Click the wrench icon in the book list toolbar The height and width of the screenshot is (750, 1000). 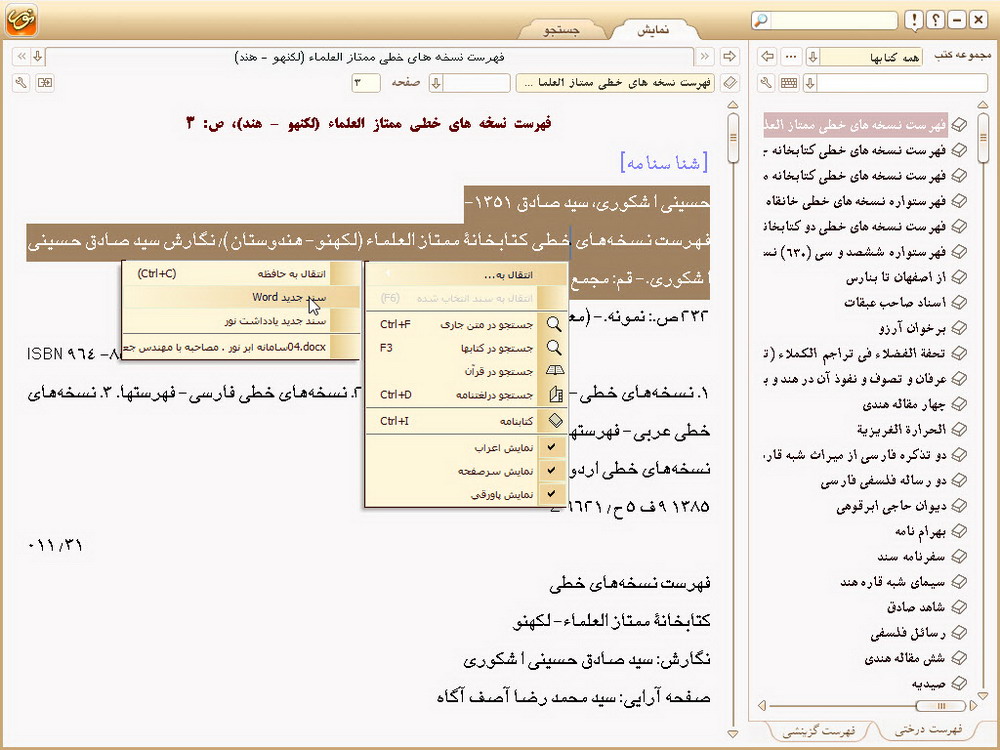pyautogui.click(x=767, y=83)
